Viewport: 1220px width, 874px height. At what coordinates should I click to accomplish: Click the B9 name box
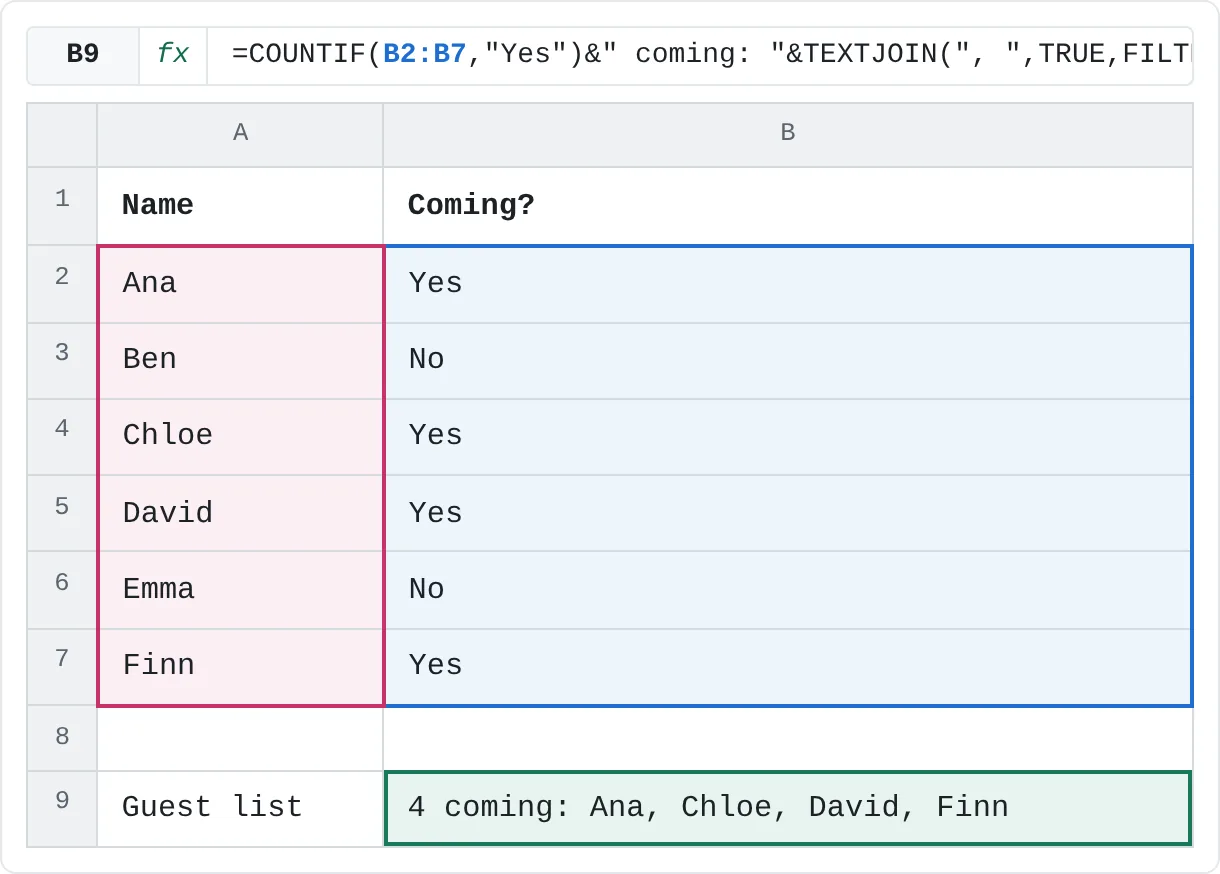[83, 56]
